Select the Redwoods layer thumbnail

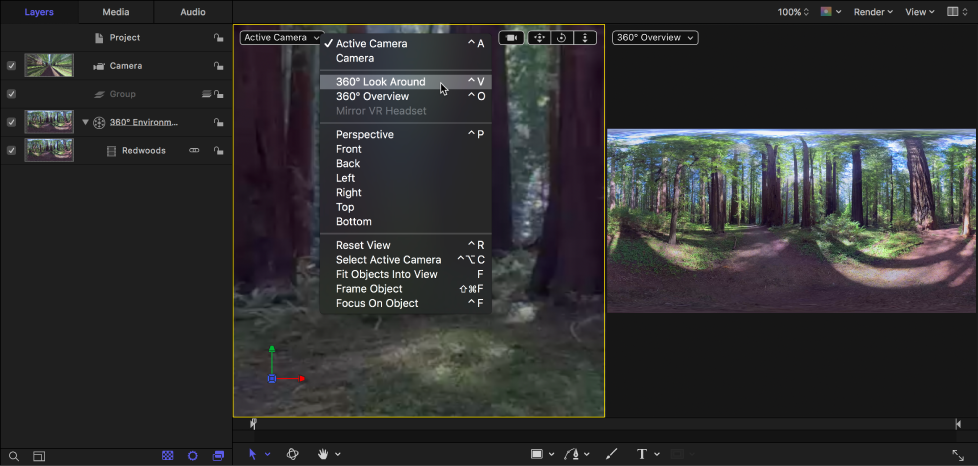(x=49, y=150)
